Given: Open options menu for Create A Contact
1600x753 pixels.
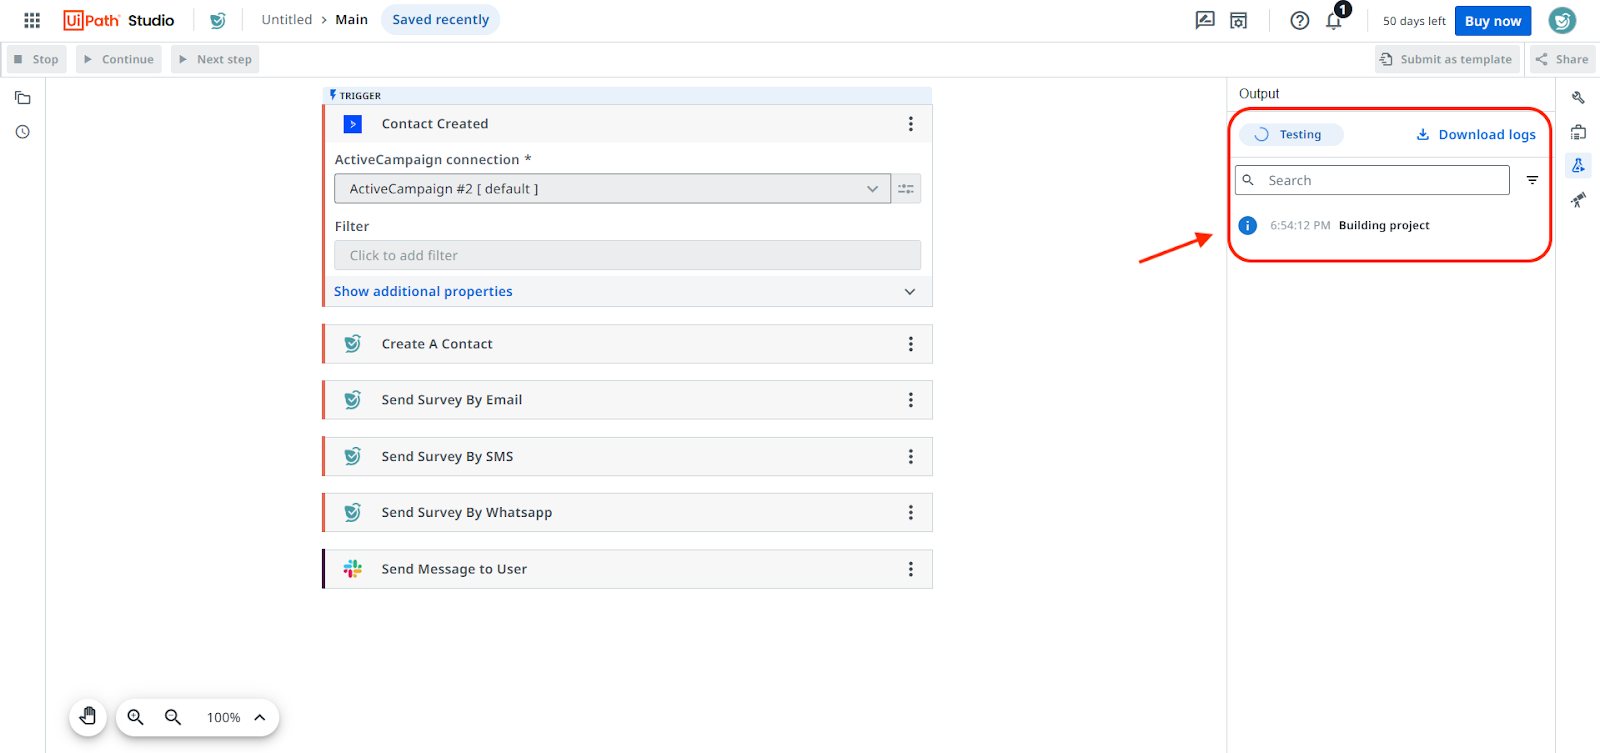Looking at the screenshot, I should 910,344.
